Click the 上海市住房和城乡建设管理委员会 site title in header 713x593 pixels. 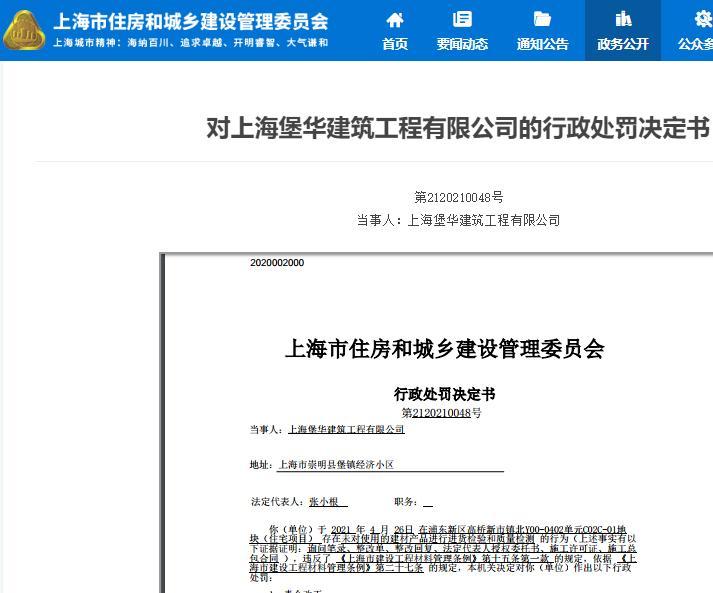coord(190,21)
